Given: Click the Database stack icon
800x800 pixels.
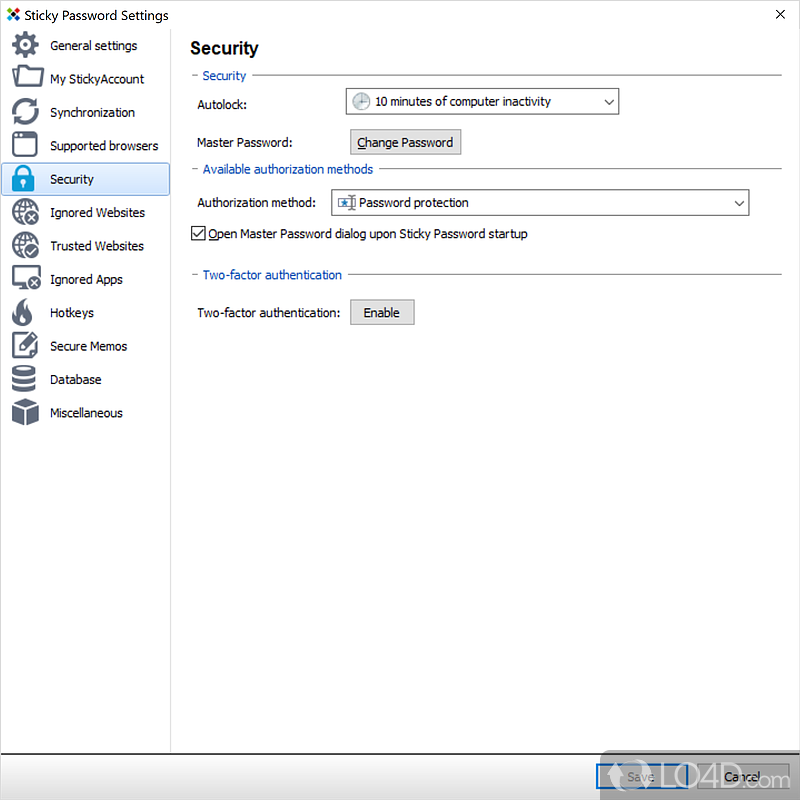Looking at the screenshot, I should coord(23,379).
